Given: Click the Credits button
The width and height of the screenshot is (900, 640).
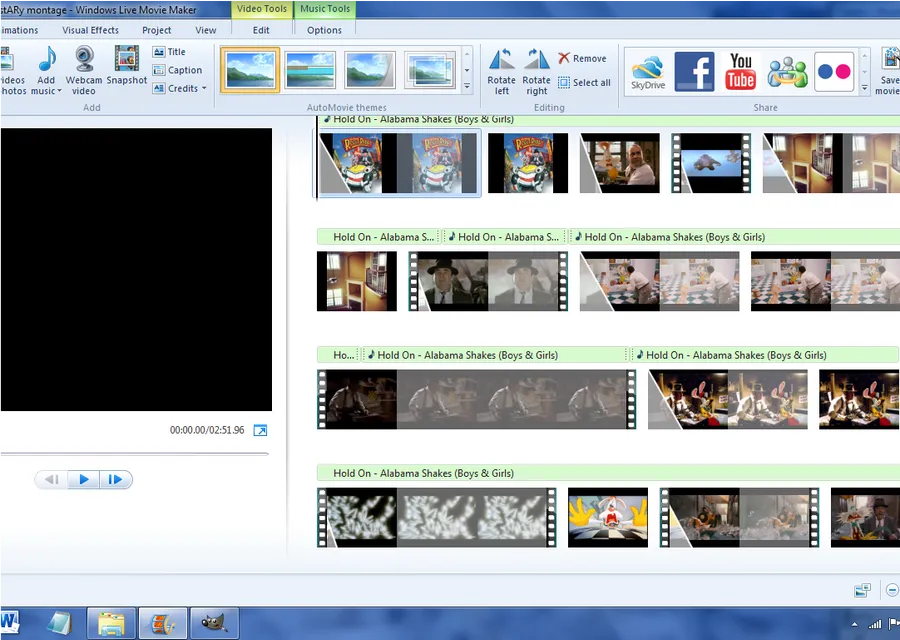Looking at the screenshot, I should click(x=175, y=88).
